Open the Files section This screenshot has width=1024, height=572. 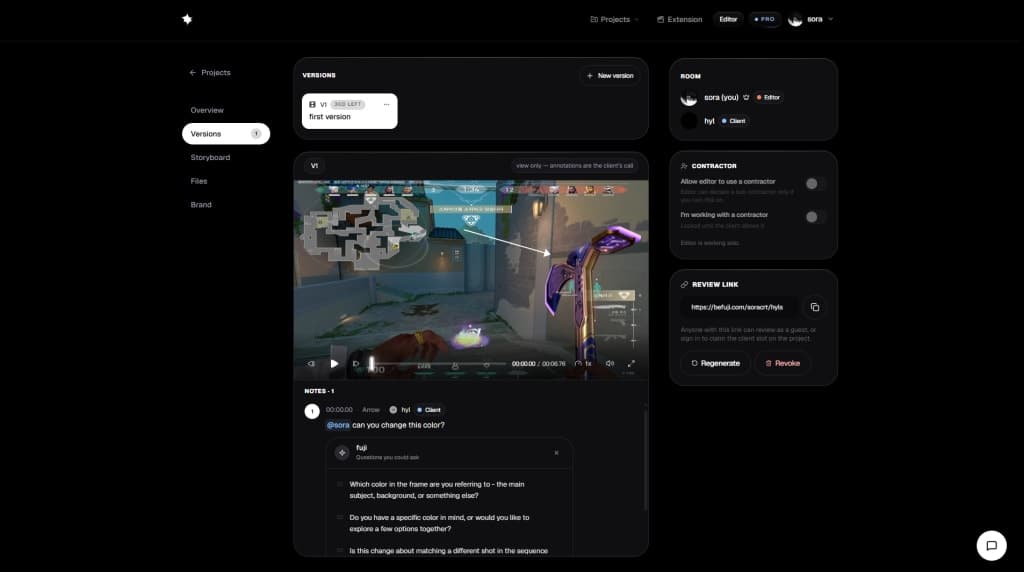pos(199,181)
